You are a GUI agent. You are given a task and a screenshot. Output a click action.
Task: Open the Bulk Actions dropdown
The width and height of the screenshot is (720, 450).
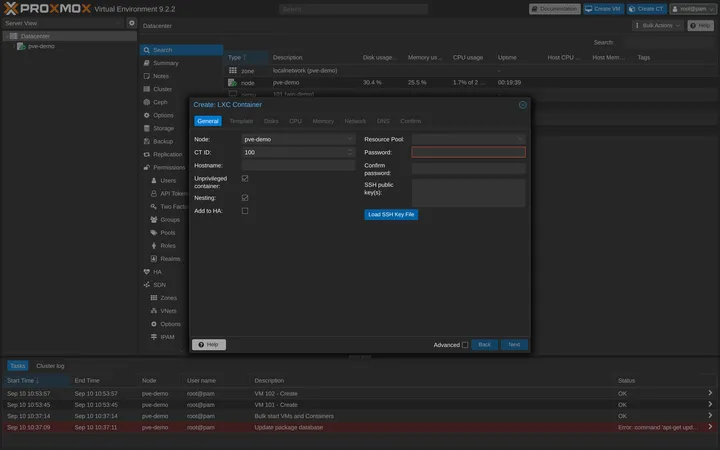[x=658, y=25]
